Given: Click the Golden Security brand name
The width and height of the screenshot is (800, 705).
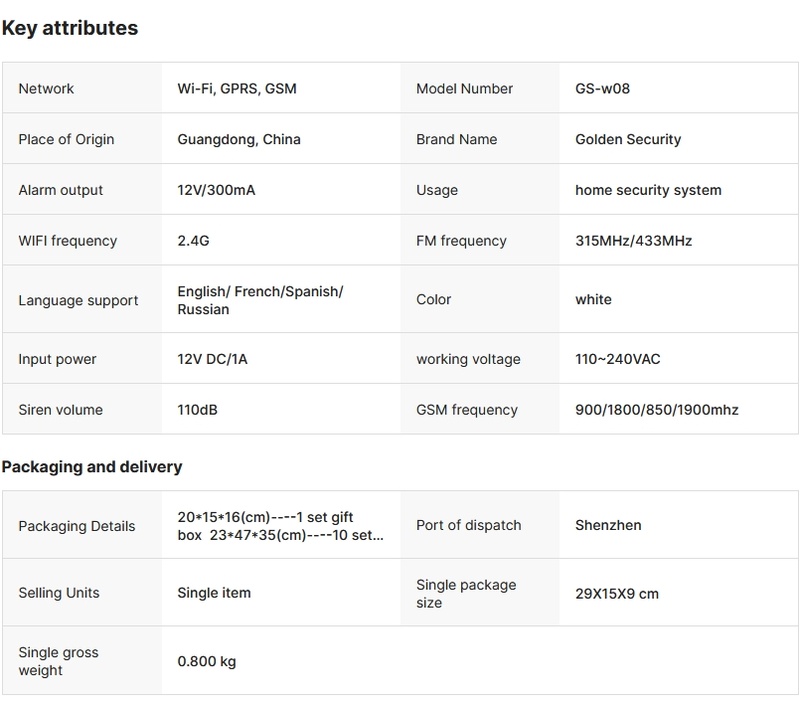Looking at the screenshot, I should click(628, 140).
